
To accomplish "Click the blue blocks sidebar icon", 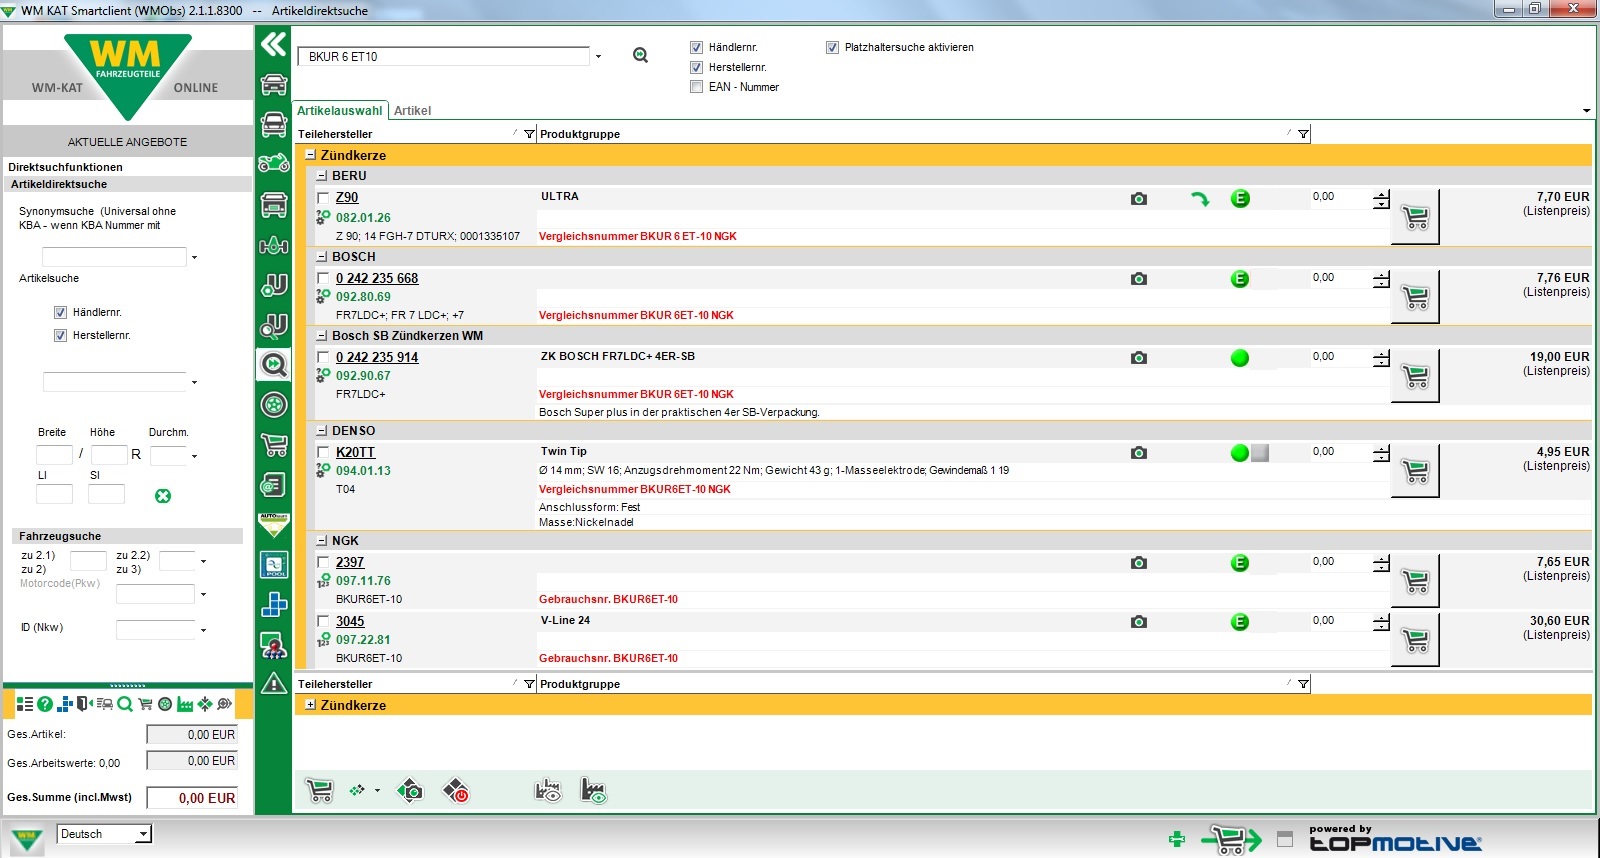I will point(273,605).
